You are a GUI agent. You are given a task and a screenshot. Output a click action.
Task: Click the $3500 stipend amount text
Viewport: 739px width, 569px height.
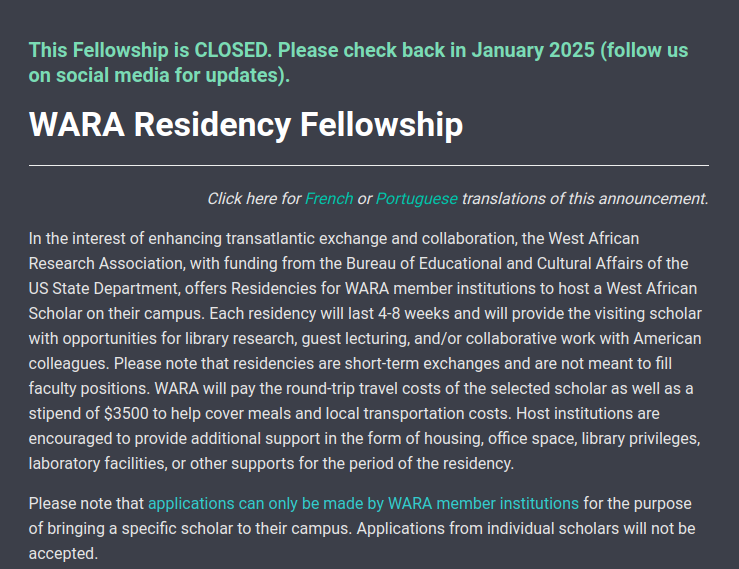tap(126, 413)
